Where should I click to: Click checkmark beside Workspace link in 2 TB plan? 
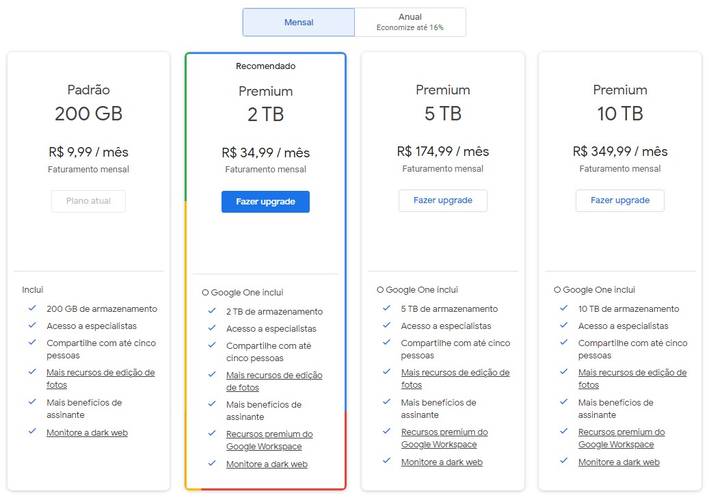point(212,433)
